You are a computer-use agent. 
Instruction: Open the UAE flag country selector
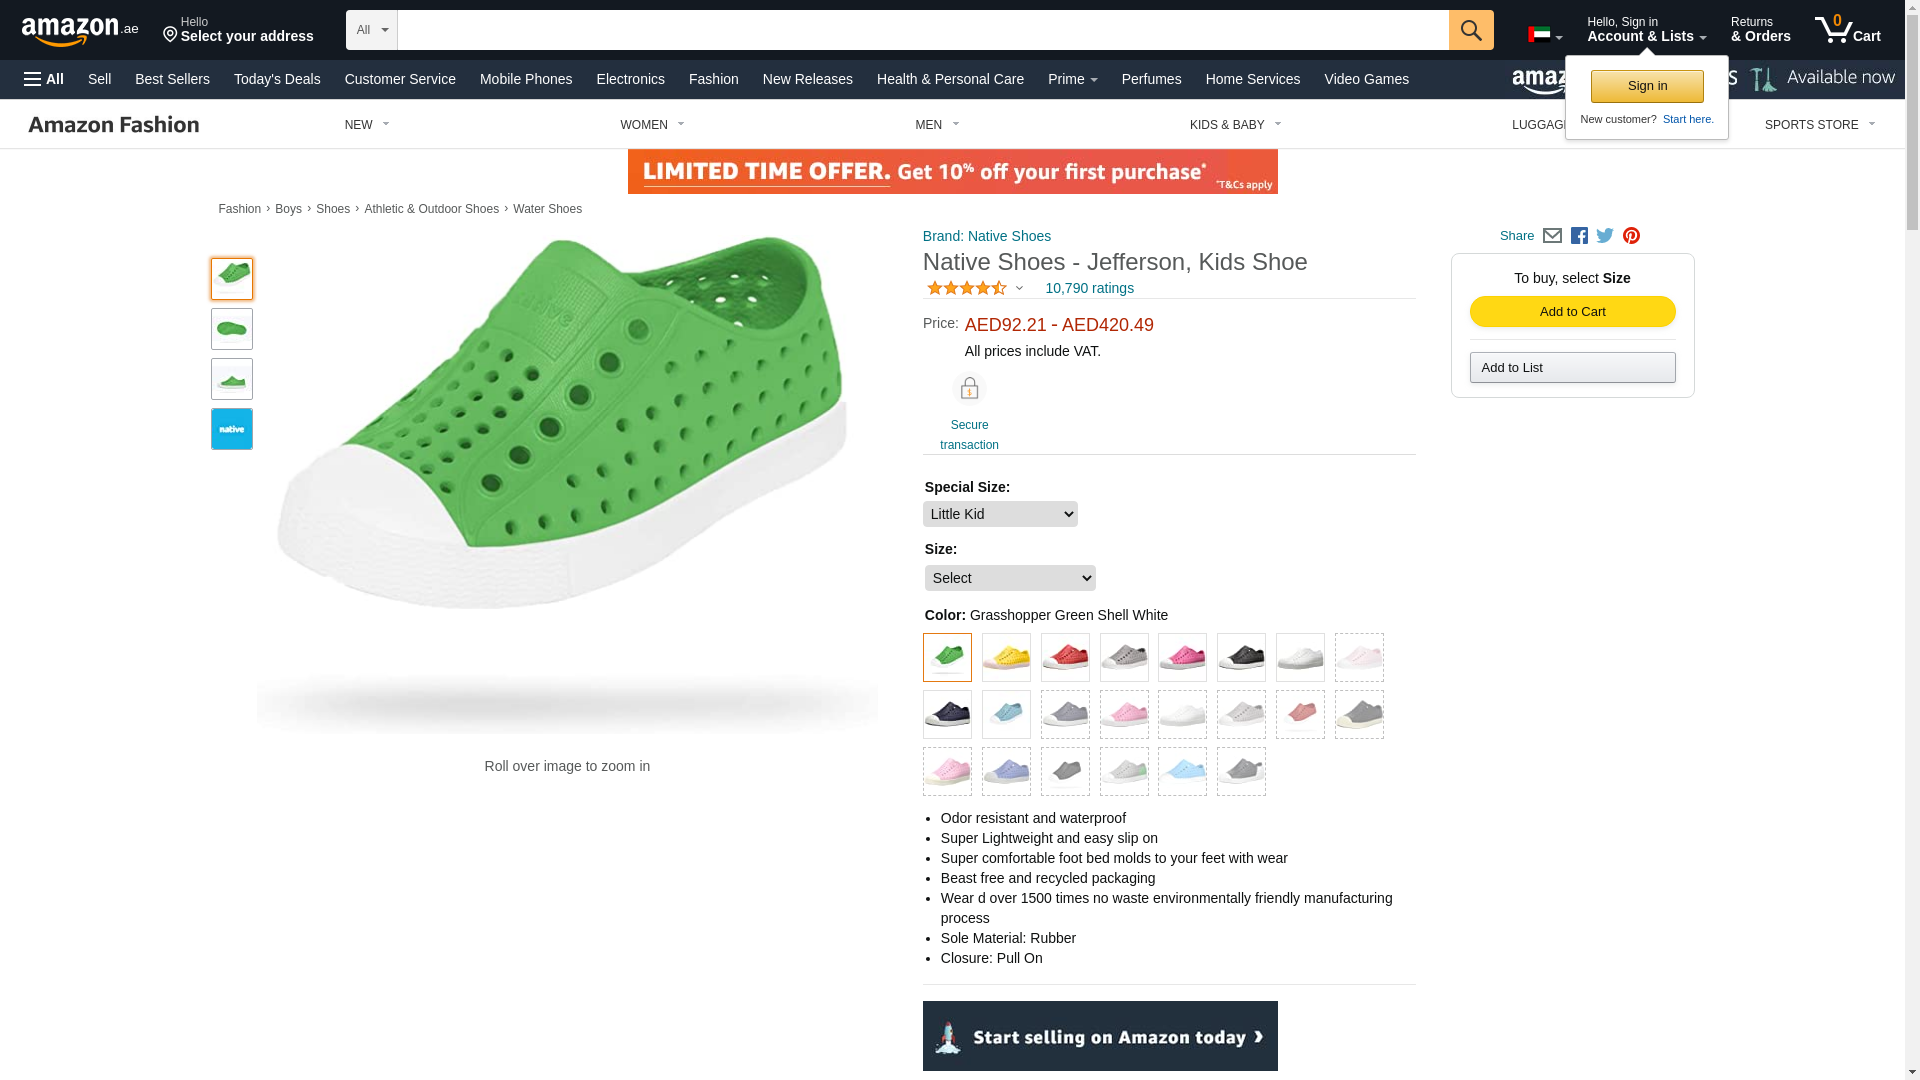coord(1544,35)
